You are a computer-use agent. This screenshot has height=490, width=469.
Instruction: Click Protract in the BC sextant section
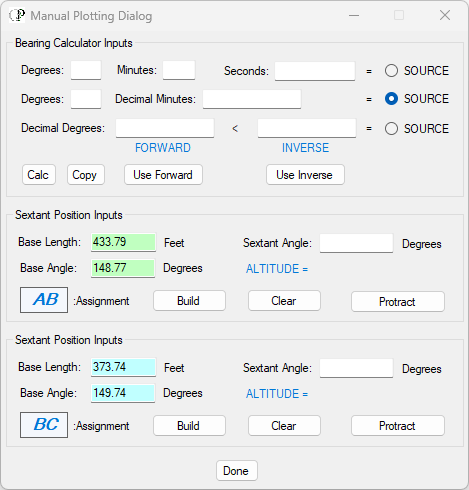pyautogui.click(x=398, y=426)
